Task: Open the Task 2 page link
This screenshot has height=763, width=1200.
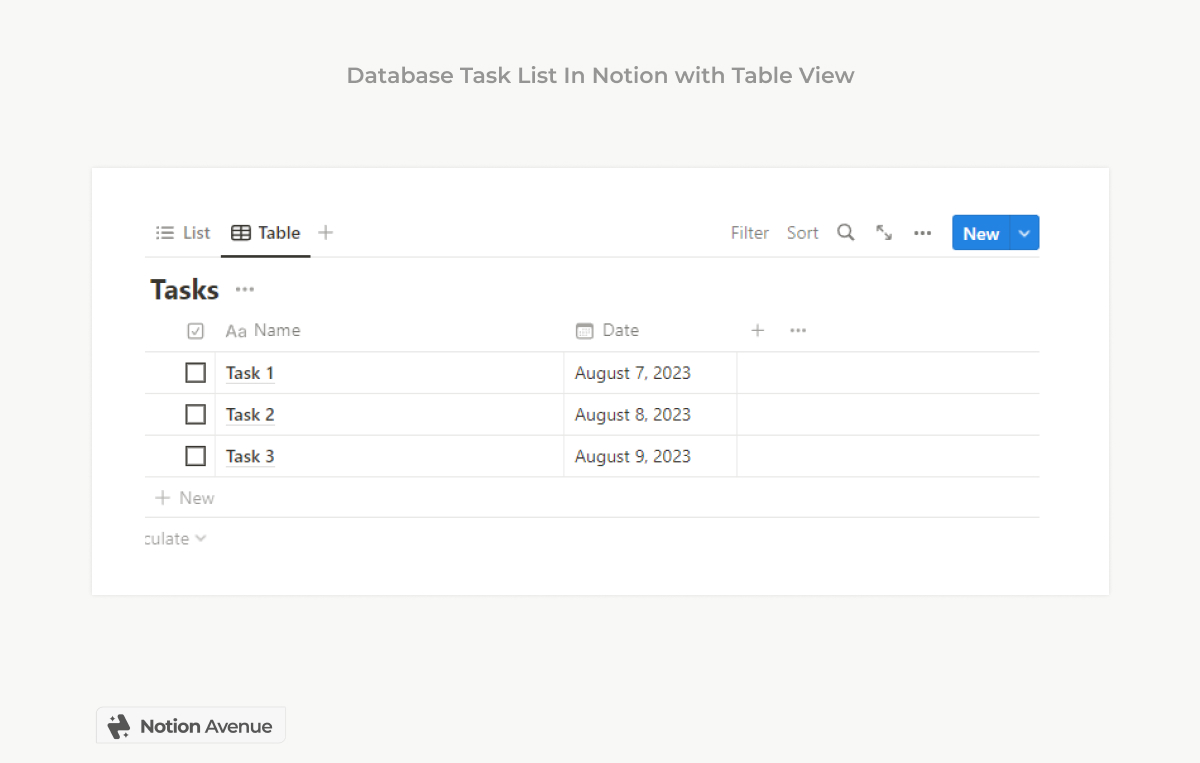Action: pos(249,414)
